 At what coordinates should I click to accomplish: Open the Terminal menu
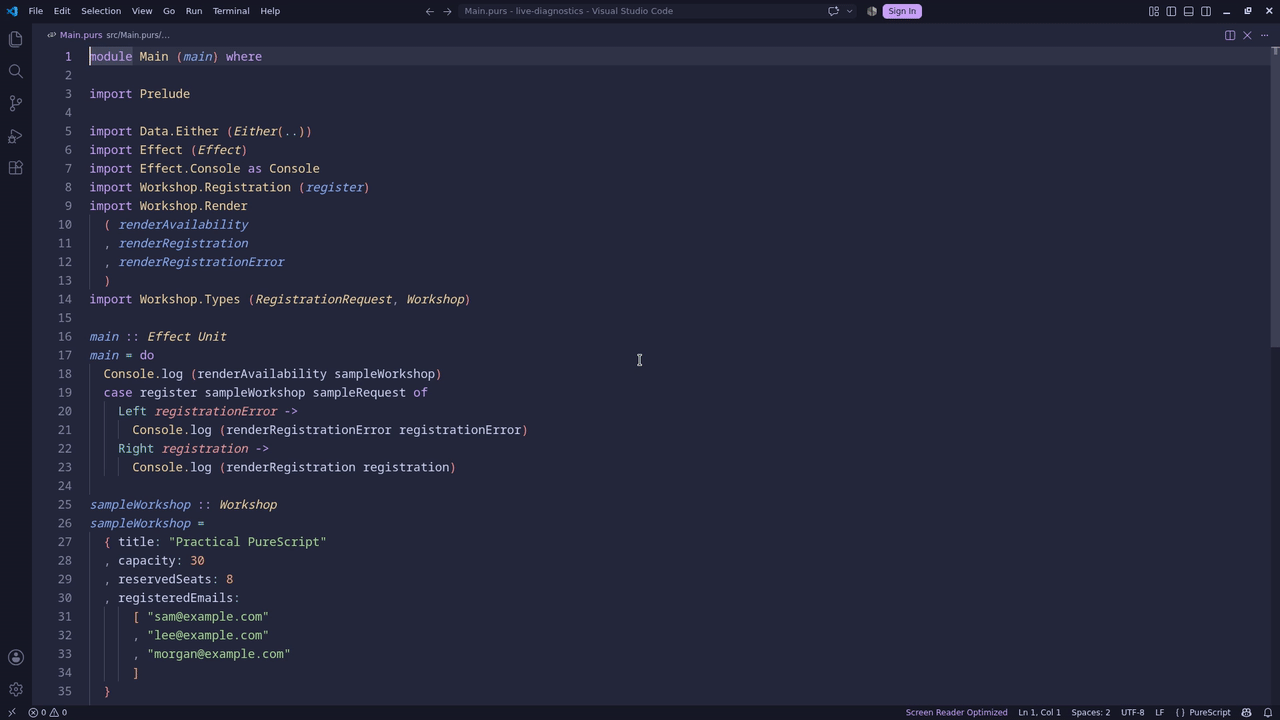231,11
